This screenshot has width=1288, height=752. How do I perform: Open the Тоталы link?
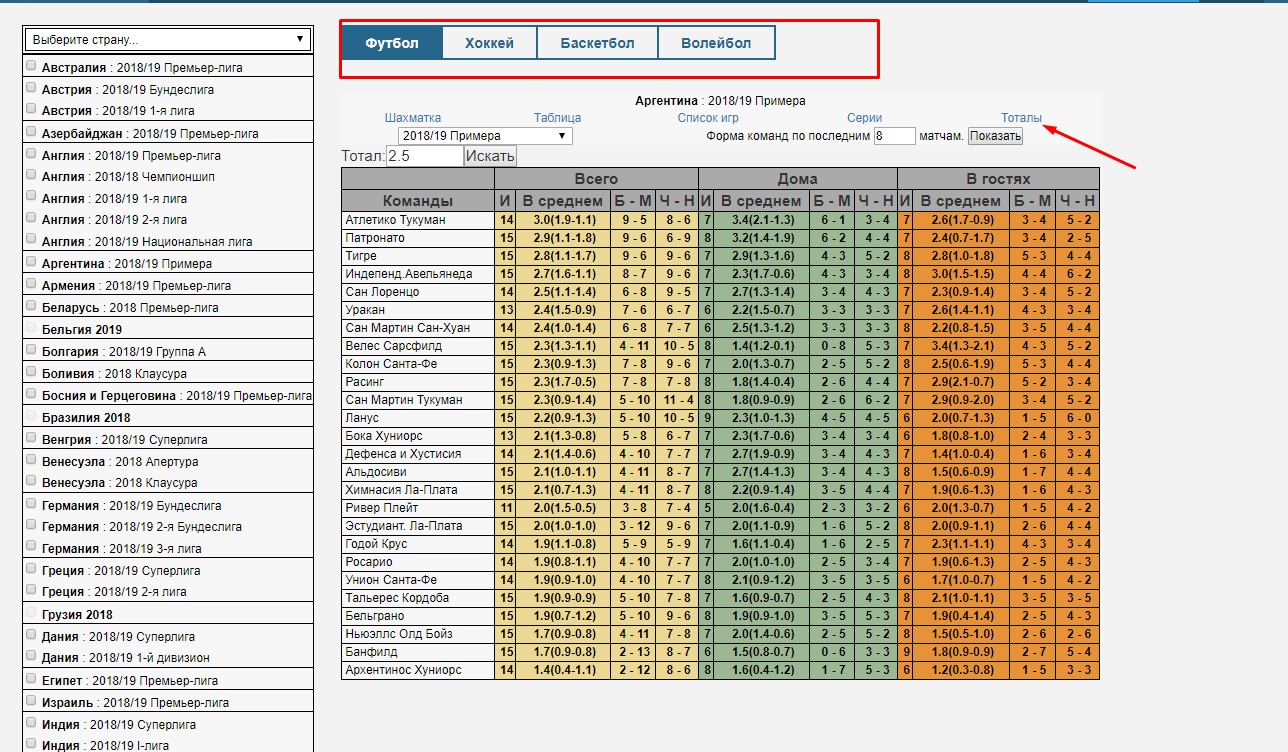click(x=1021, y=118)
